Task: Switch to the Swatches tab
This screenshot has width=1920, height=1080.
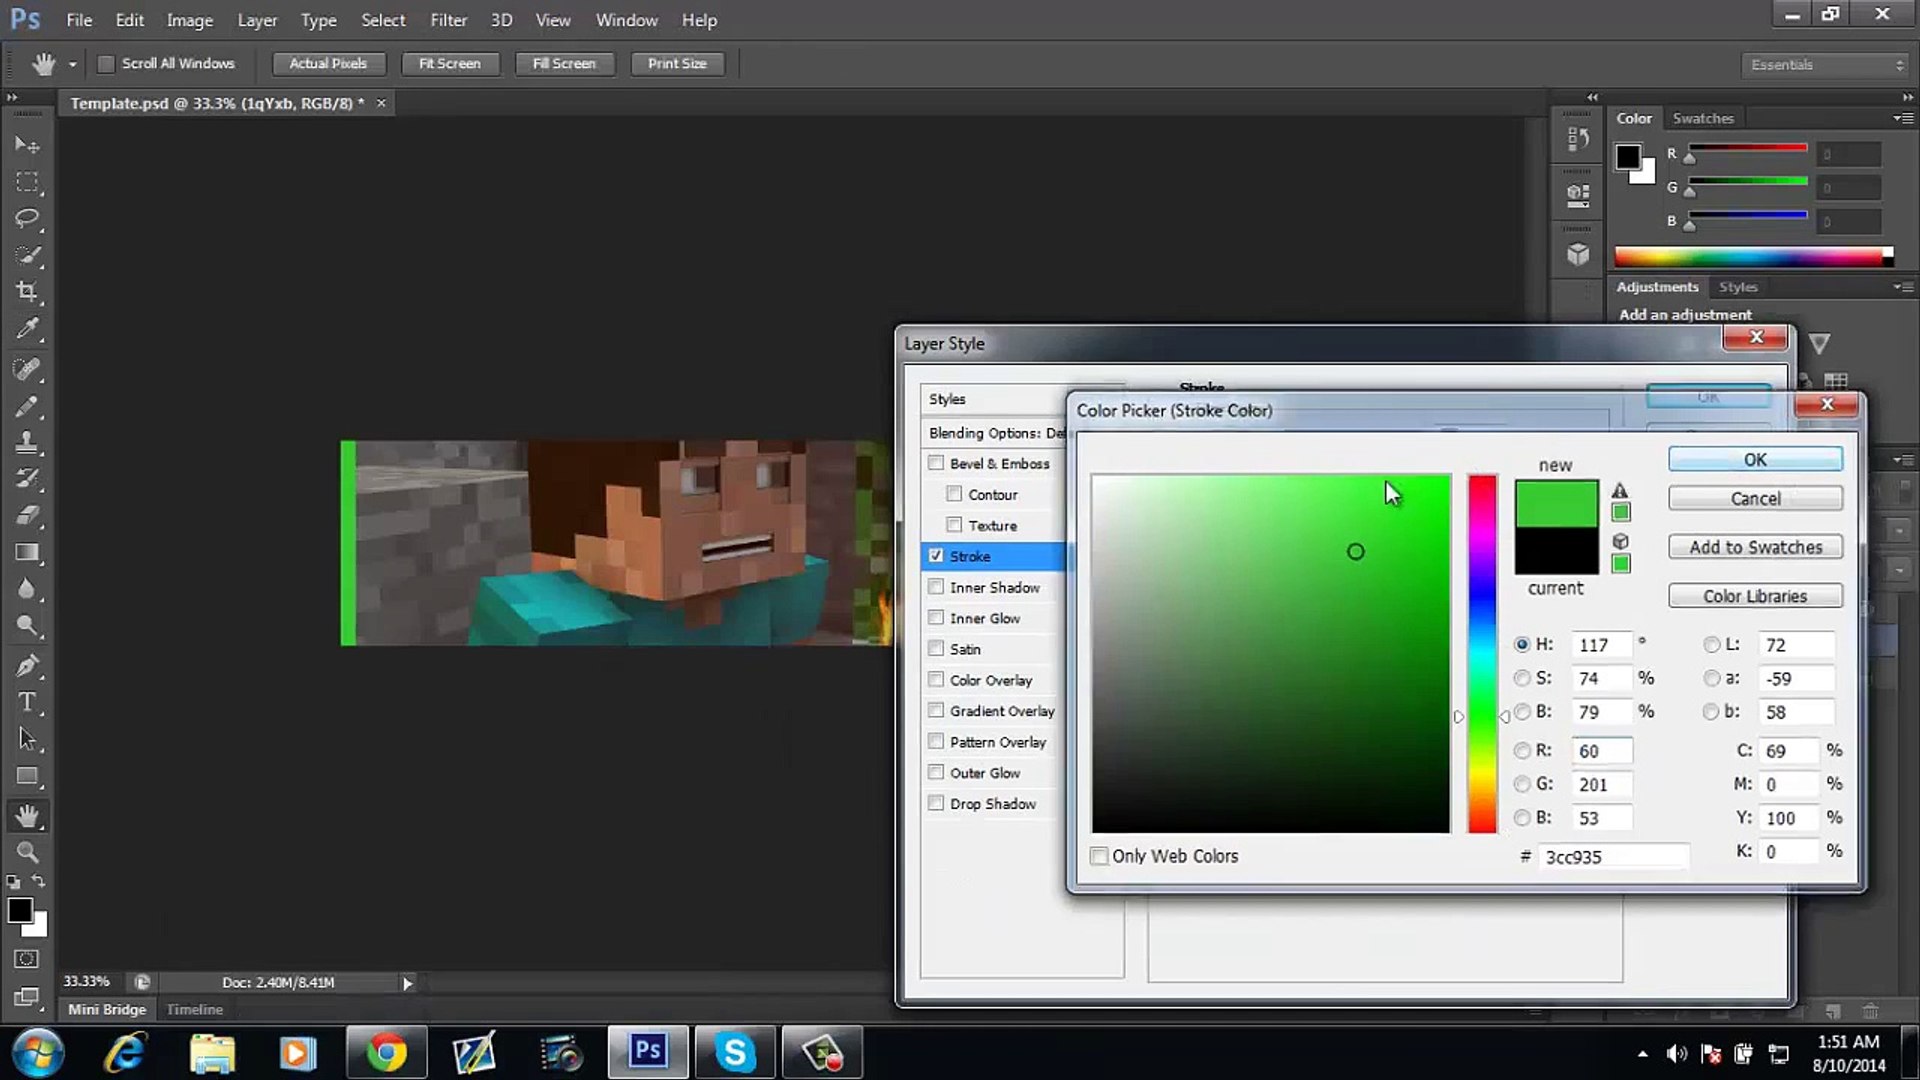Action: [x=1702, y=118]
